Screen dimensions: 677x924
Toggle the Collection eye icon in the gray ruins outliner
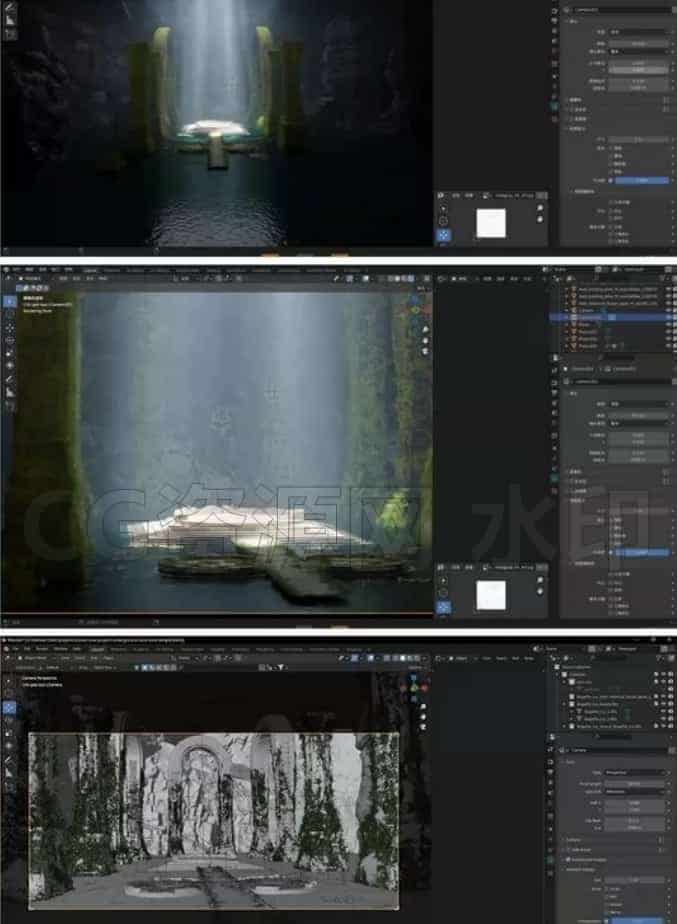point(664,675)
